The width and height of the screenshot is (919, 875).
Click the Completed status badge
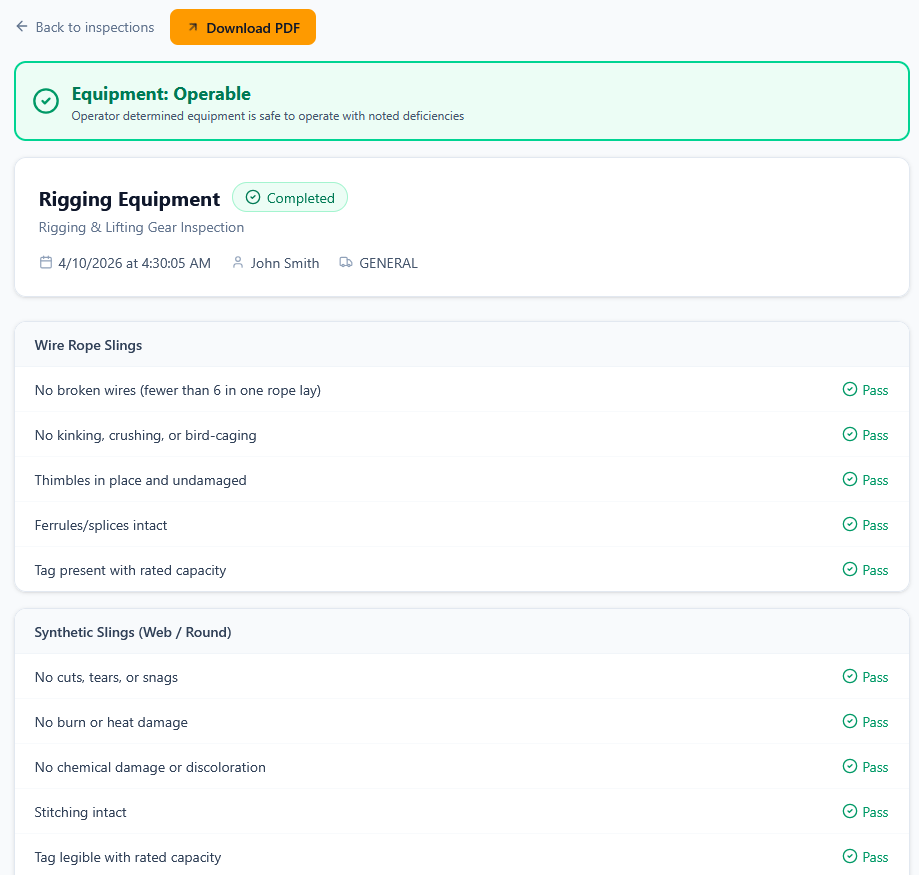(290, 197)
